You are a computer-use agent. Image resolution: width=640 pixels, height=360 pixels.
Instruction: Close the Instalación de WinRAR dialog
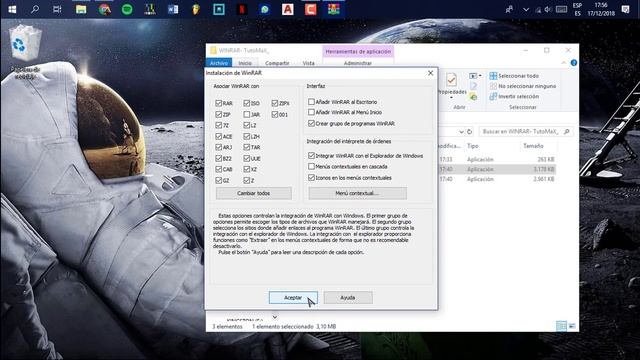pos(430,73)
